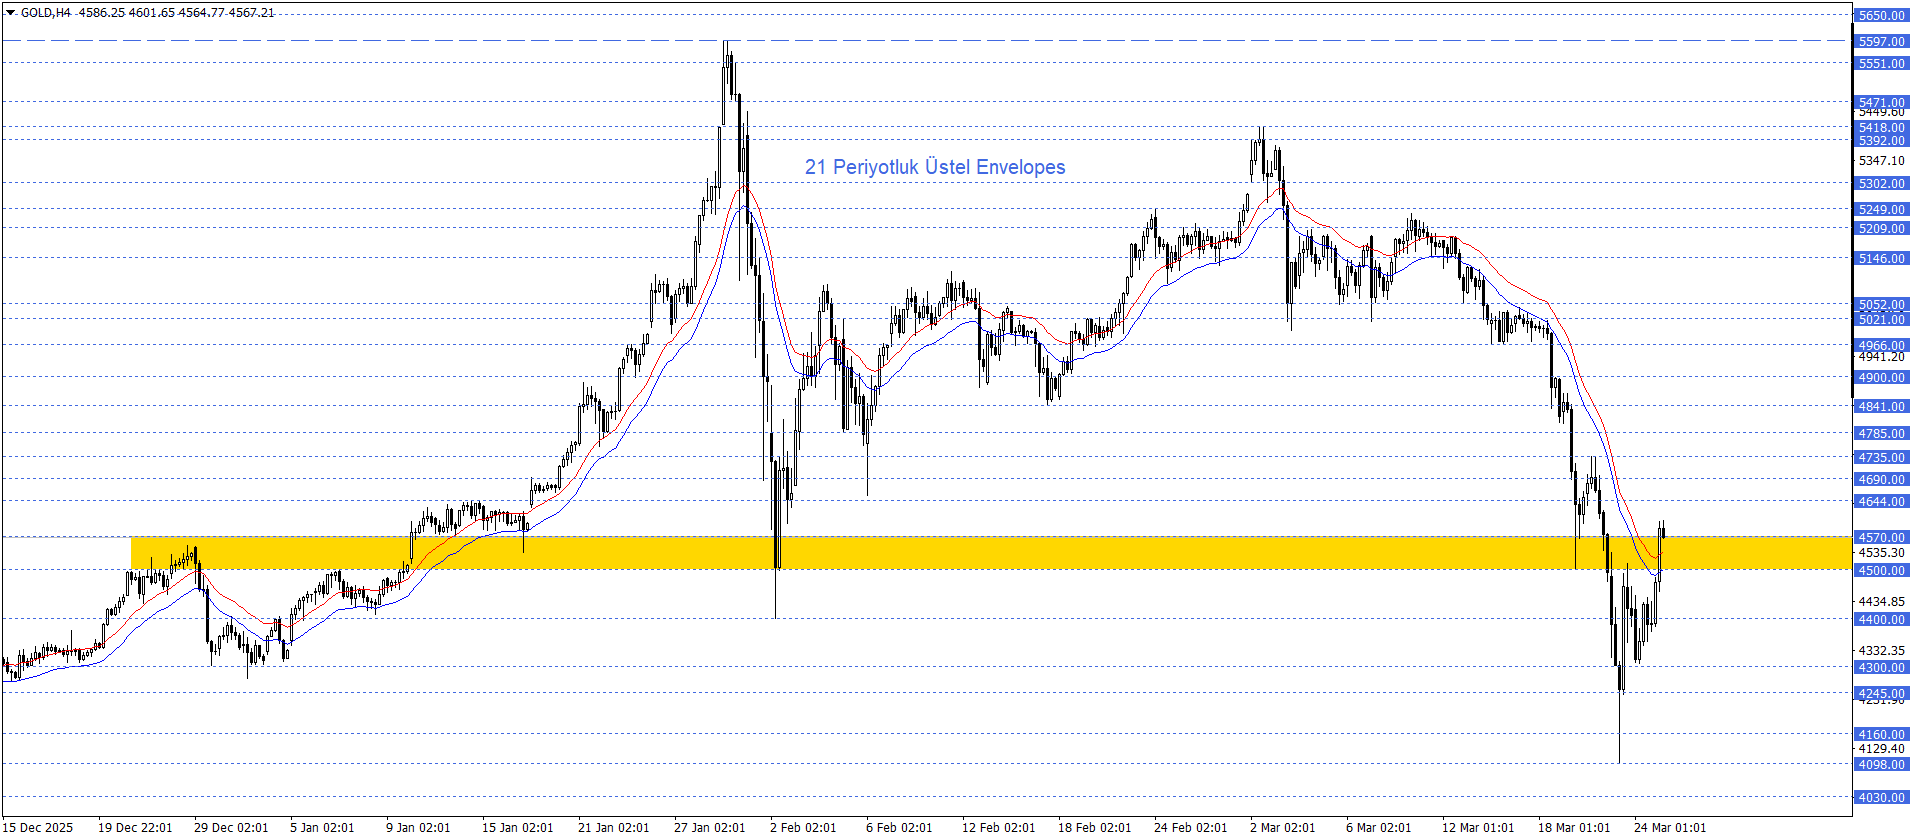Click the 5209.00 price level label
Viewport: 1916px width, 840px height.
coord(1881,229)
